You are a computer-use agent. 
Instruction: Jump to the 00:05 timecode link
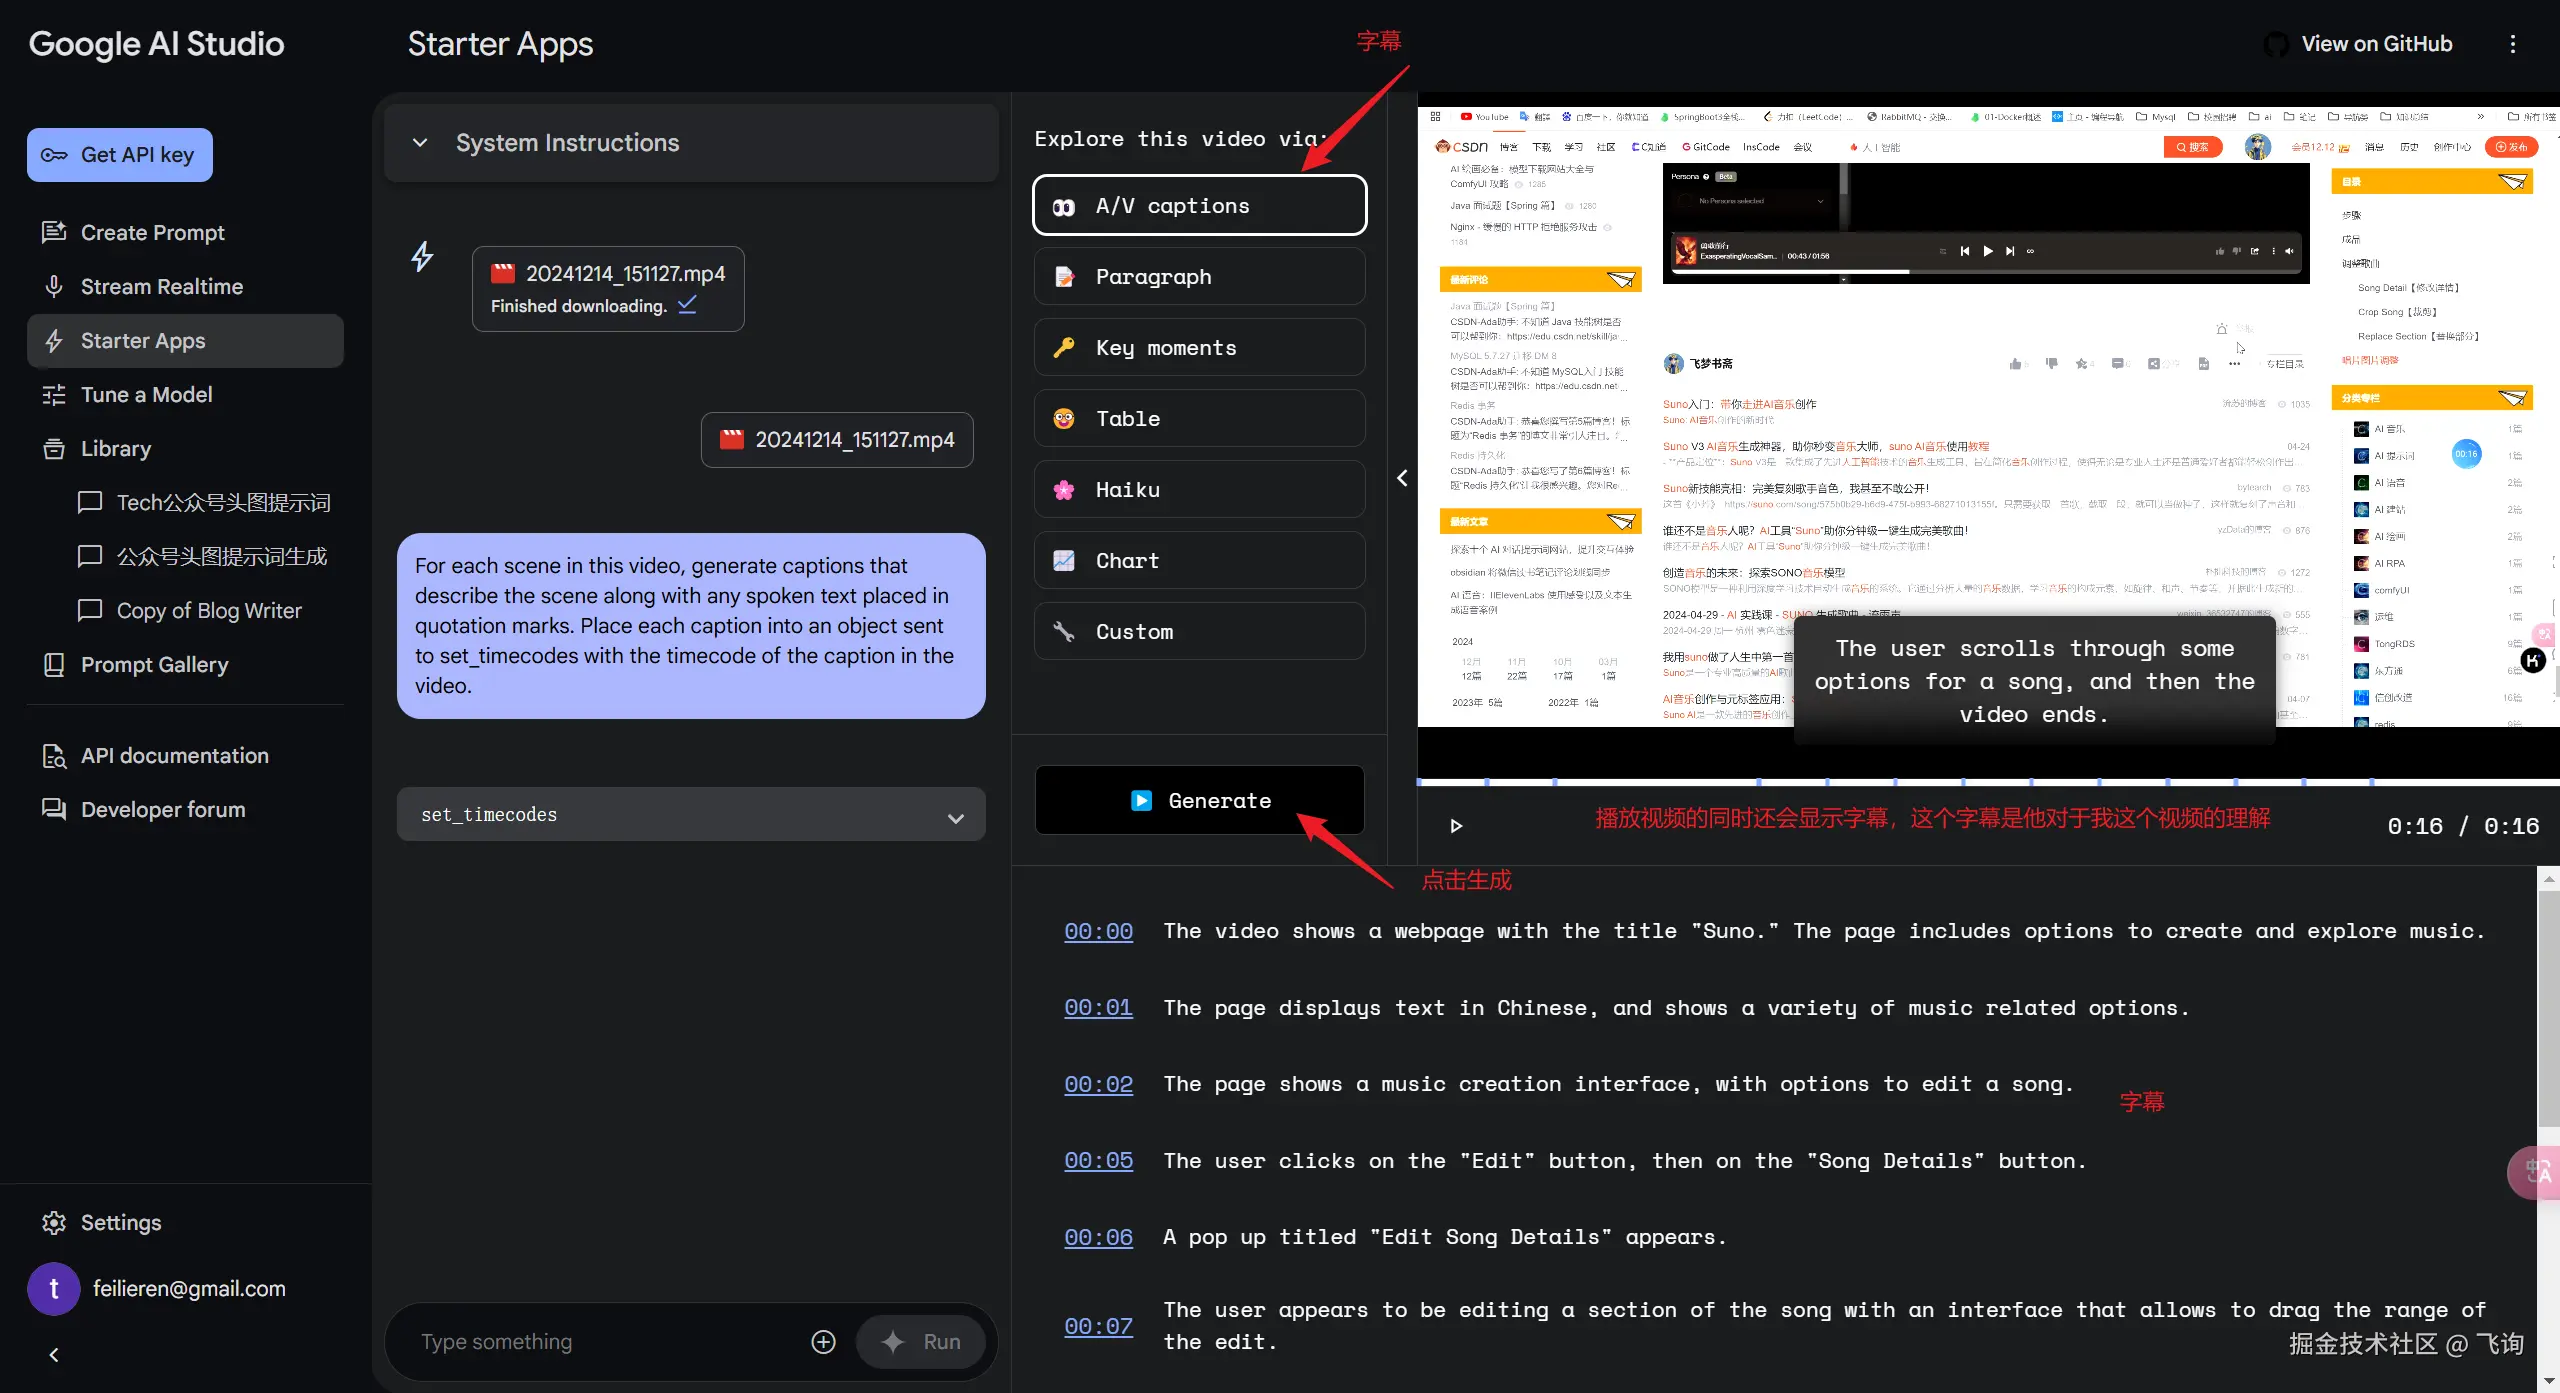tap(1098, 1161)
